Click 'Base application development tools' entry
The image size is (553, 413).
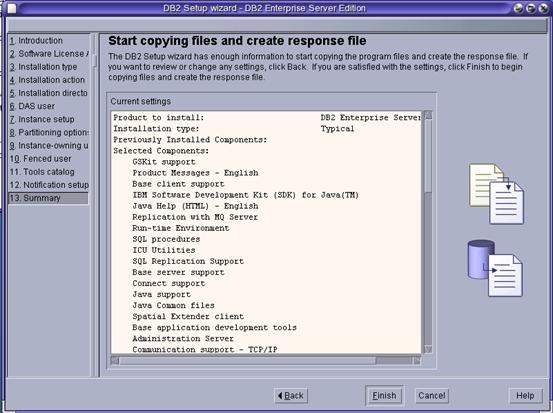click(x=214, y=327)
